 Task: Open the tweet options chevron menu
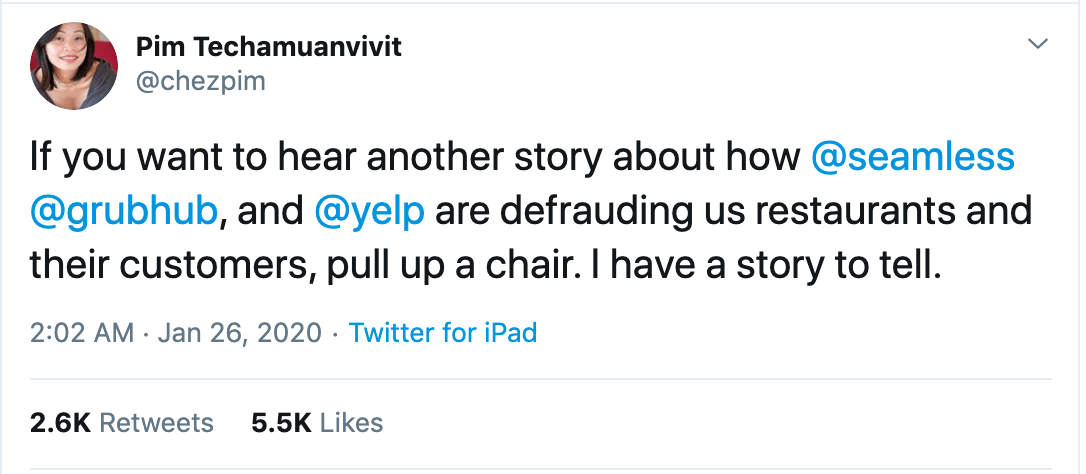[x=1038, y=44]
